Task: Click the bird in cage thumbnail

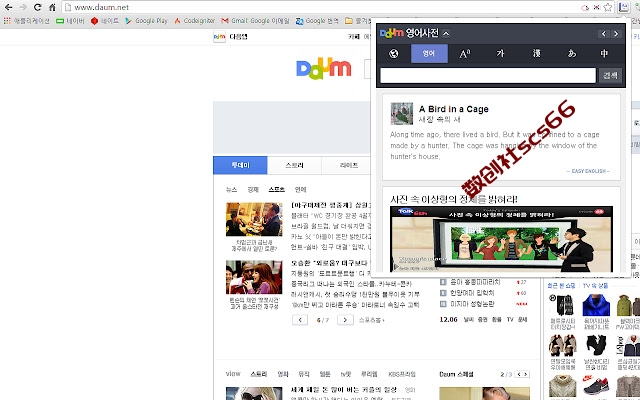Action: point(402,113)
